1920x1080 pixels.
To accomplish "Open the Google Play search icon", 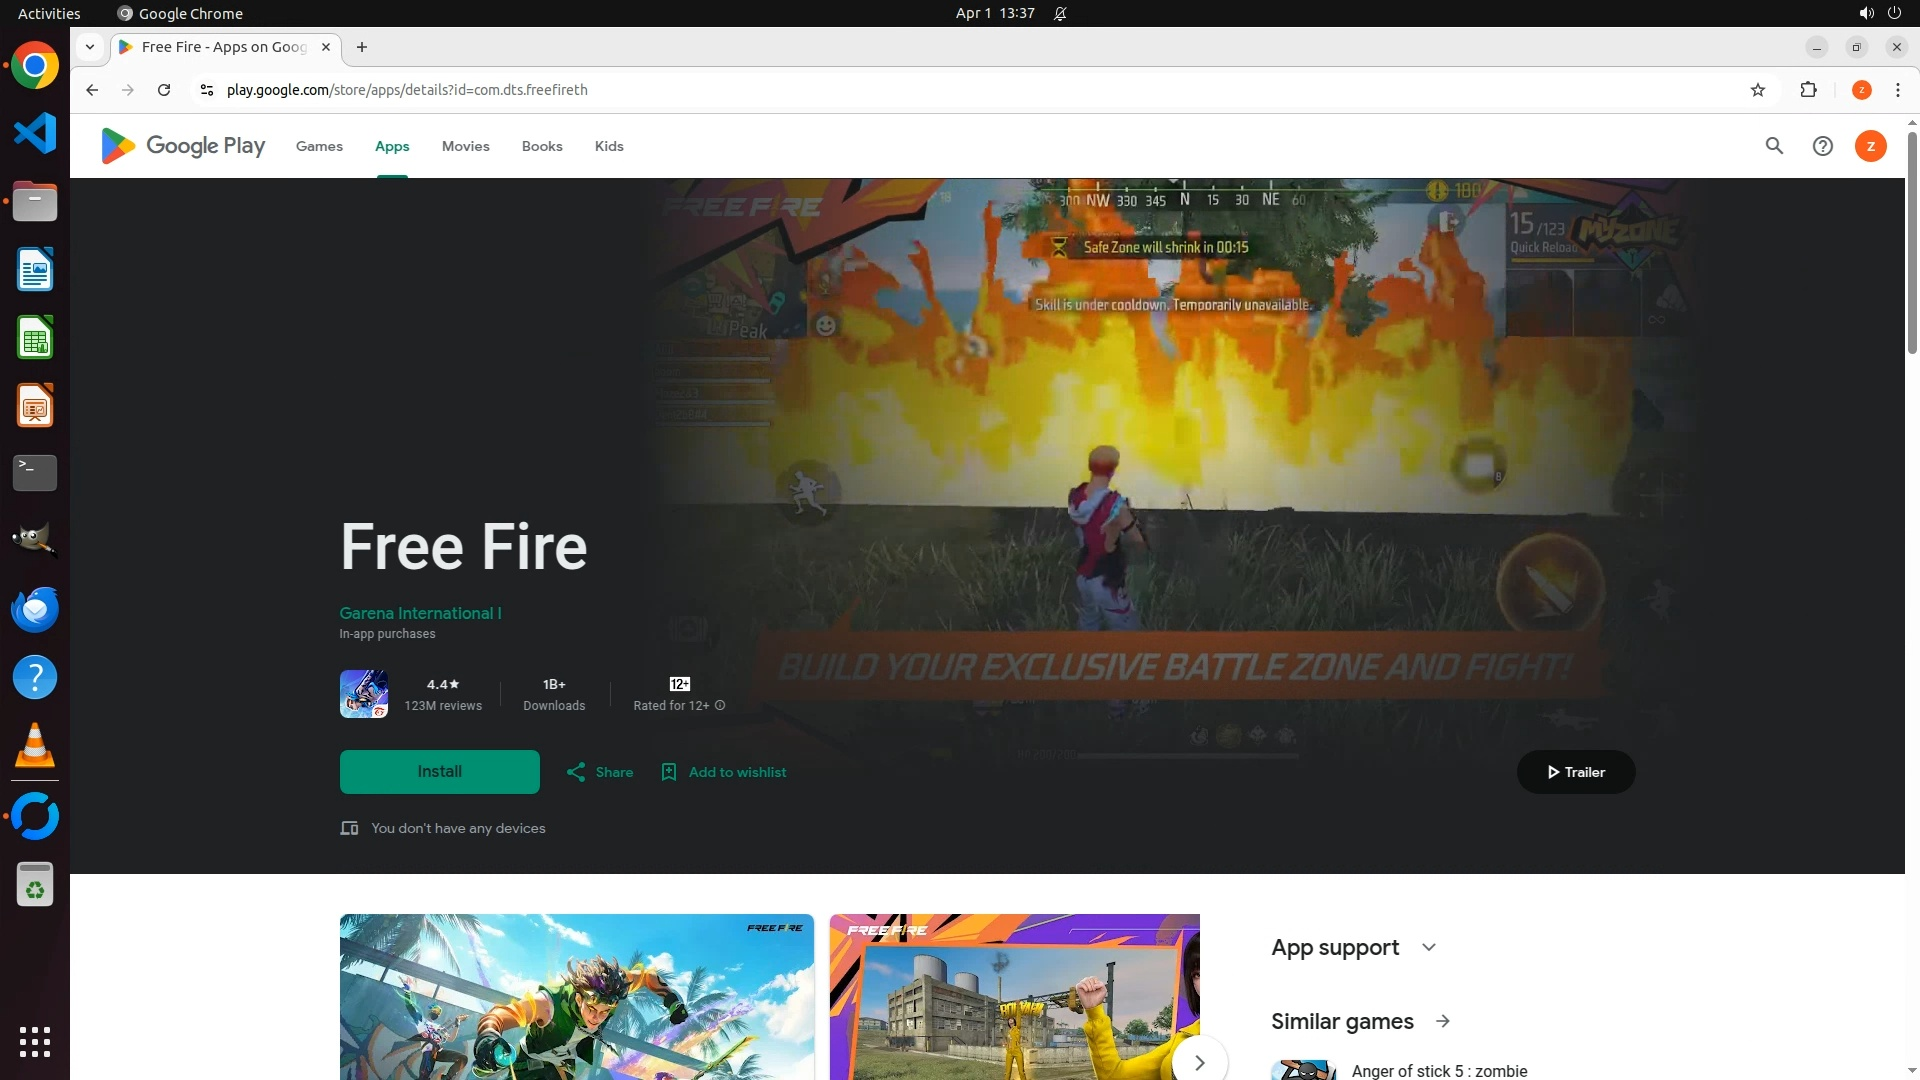I will coord(1774,146).
